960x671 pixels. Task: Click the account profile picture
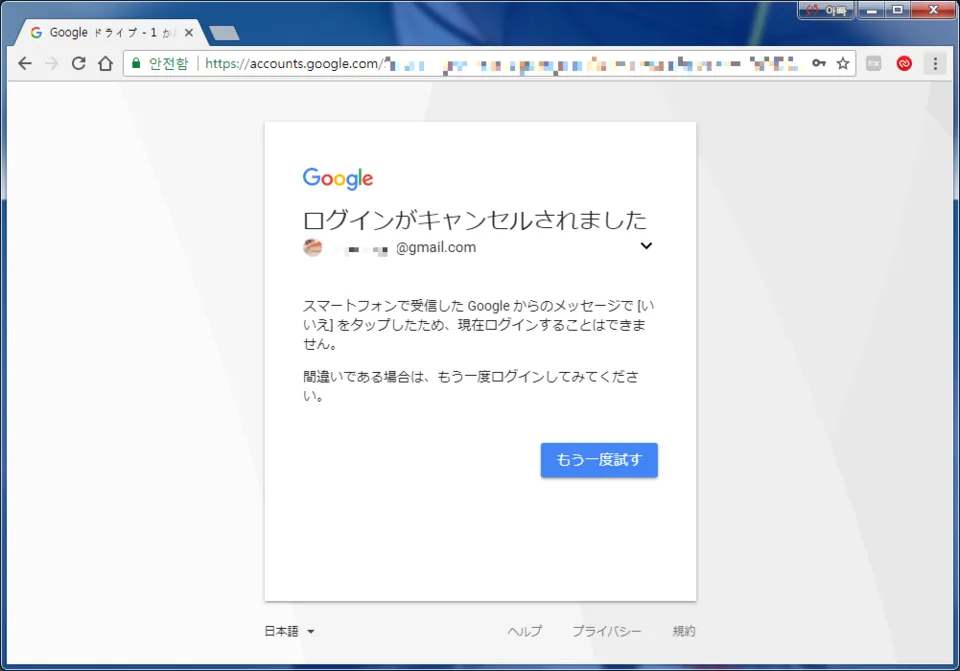[x=312, y=247]
